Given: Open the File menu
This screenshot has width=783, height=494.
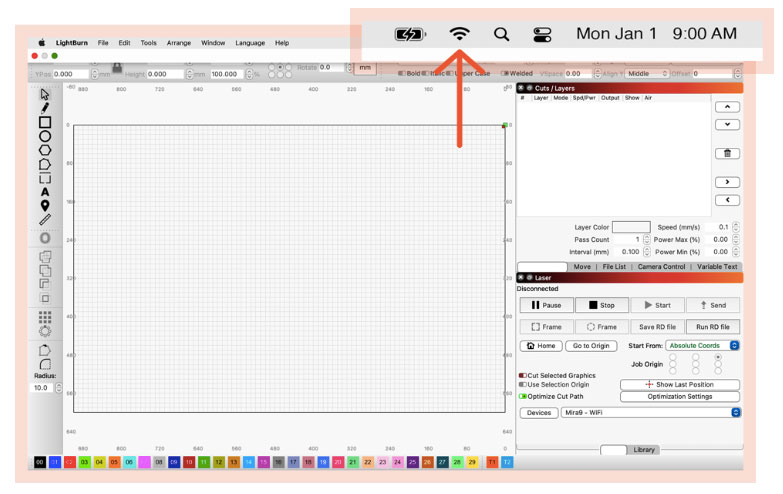Looking at the screenshot, I should (x=103, y=43).
